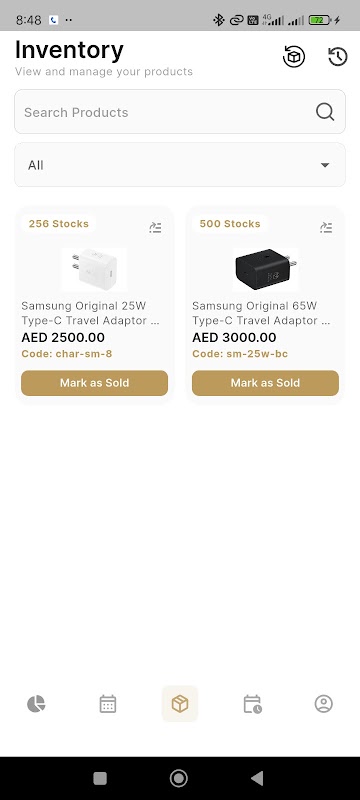The height and width of the screenshot is (800, 360).
Task: Open the calendar tab in bottom navigation
Action: click(108, 704)
